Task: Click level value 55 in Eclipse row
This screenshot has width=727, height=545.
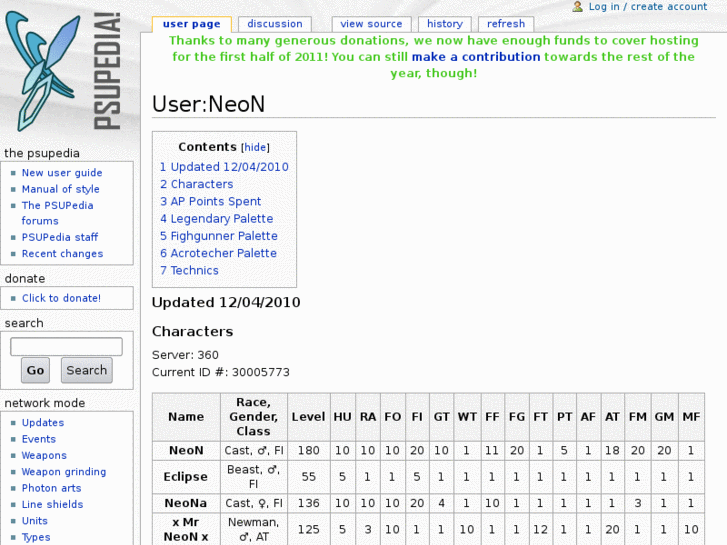Action: (309, 477)
